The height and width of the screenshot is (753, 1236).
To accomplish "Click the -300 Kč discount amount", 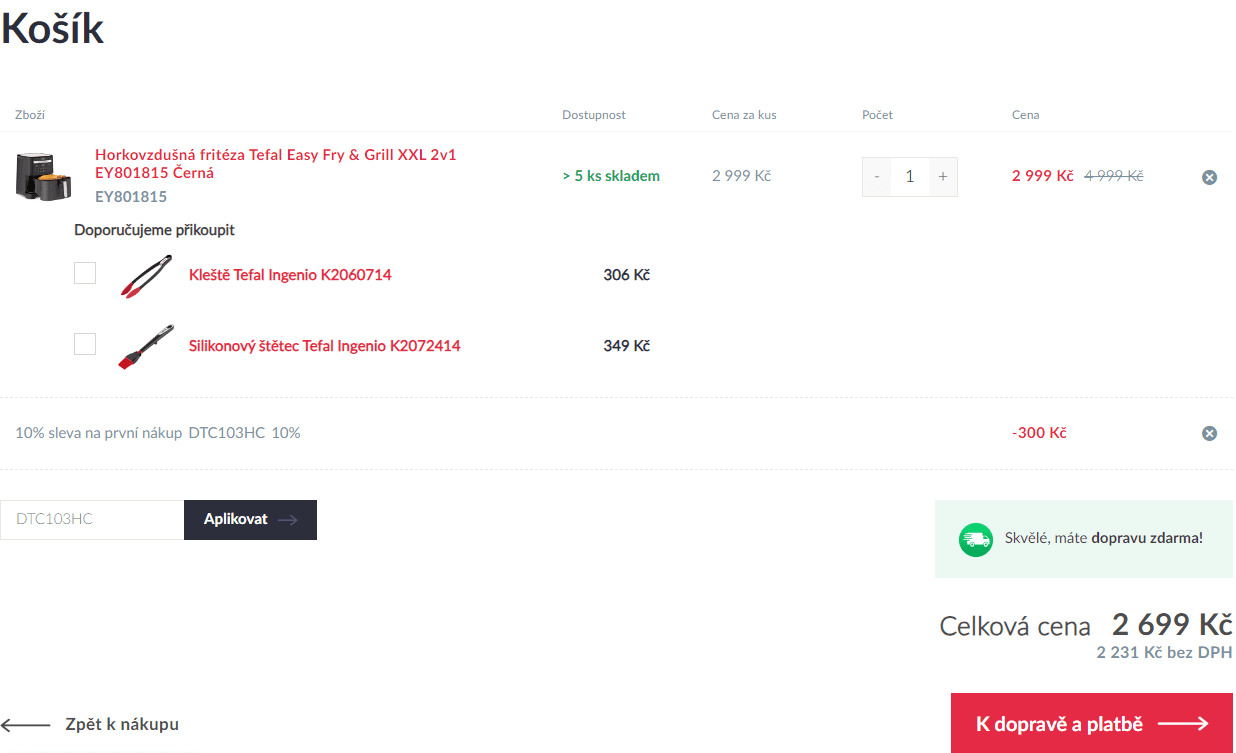I will [x=1039, y=433].
